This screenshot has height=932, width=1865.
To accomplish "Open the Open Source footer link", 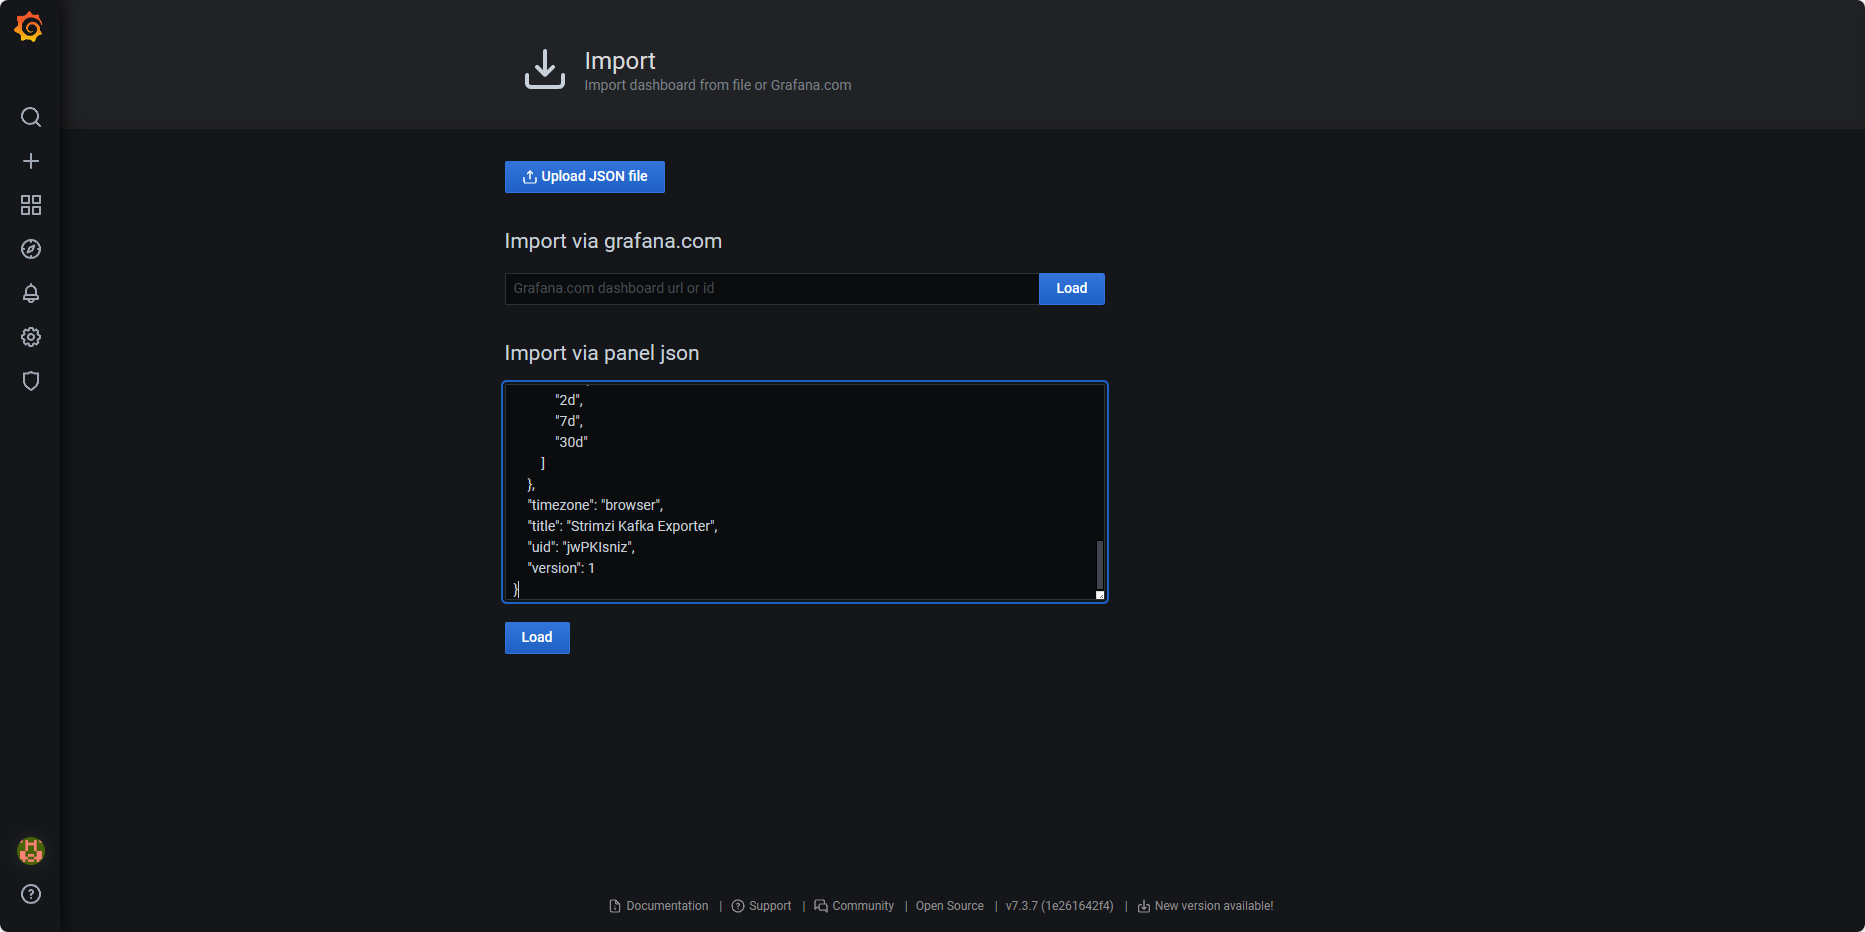I will click(950, 906).
